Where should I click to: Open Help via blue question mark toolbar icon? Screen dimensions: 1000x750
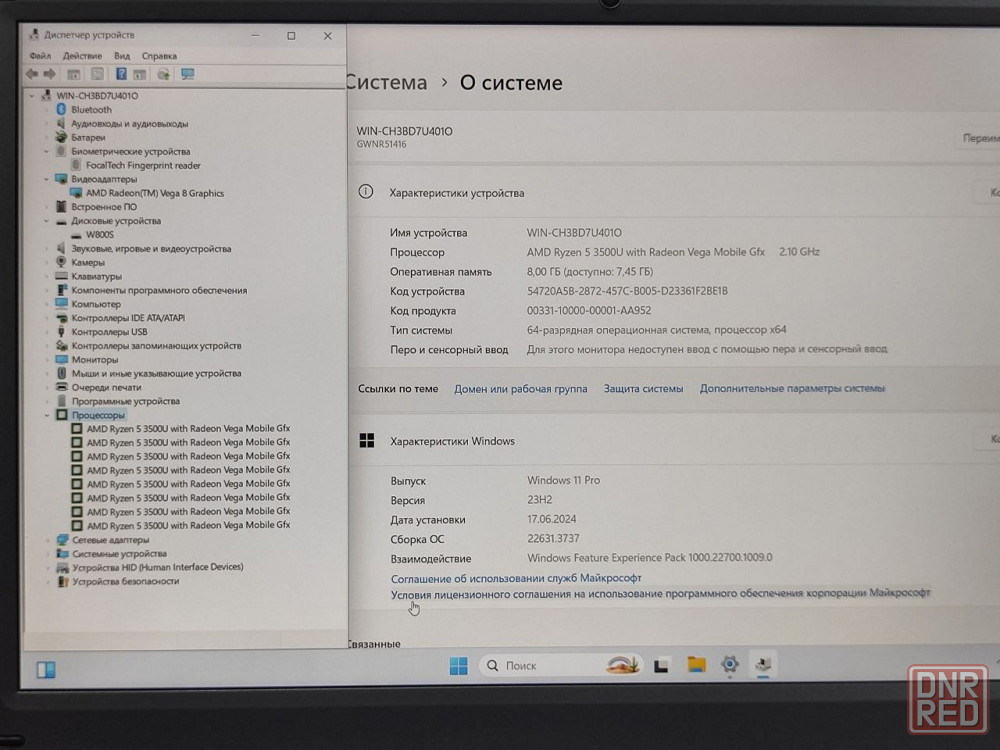pyautogui.click(x=121, y=74)
